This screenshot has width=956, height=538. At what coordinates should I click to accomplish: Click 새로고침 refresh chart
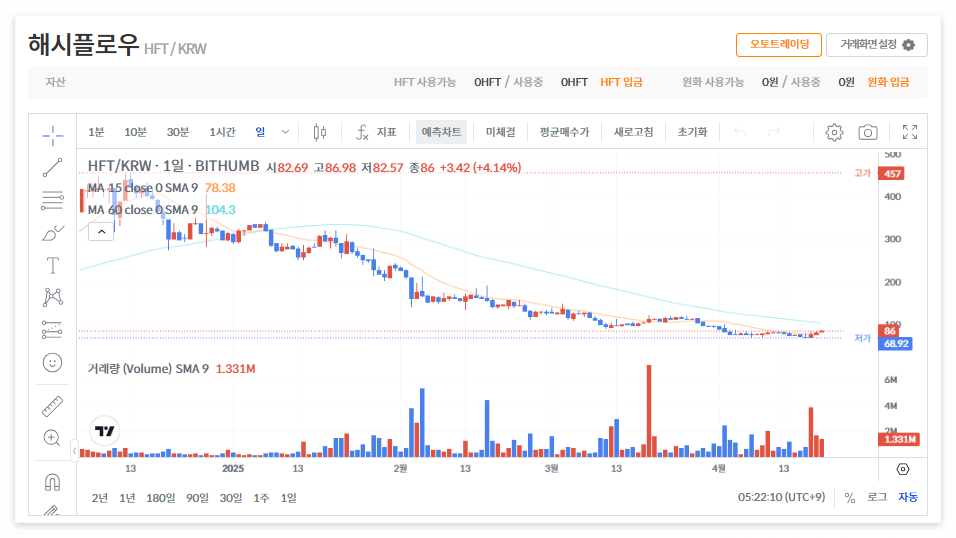click(633, 132)
